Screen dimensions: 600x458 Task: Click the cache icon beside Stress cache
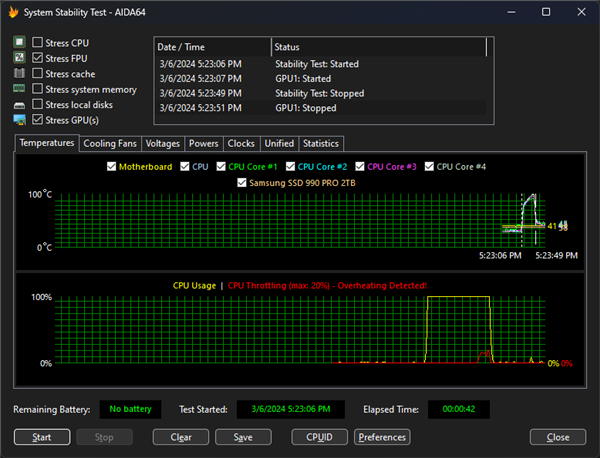pos(19,74)
